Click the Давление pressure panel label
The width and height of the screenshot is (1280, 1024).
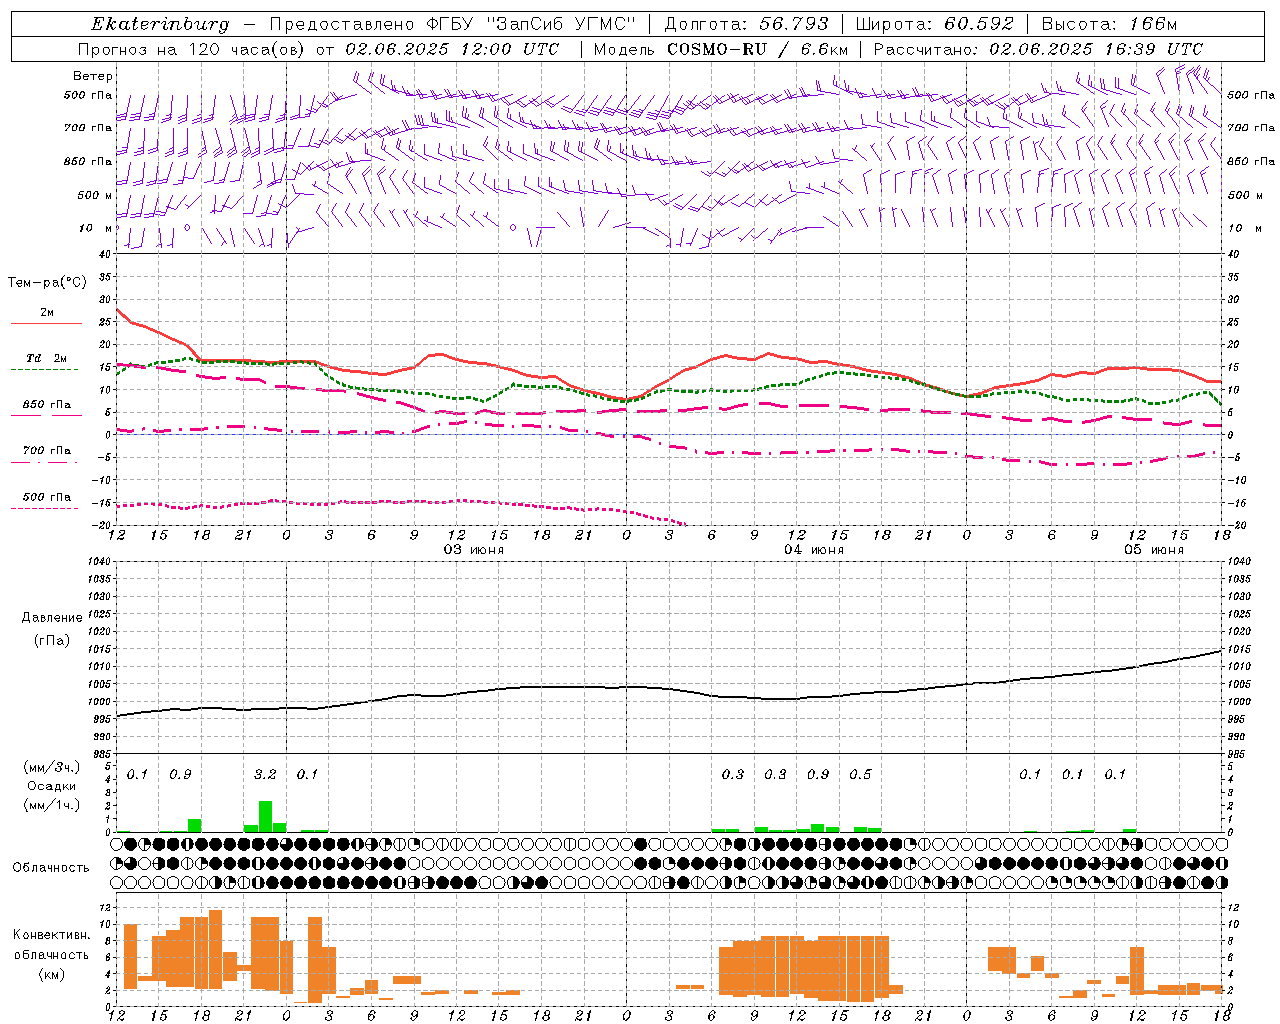click(52, 618)
